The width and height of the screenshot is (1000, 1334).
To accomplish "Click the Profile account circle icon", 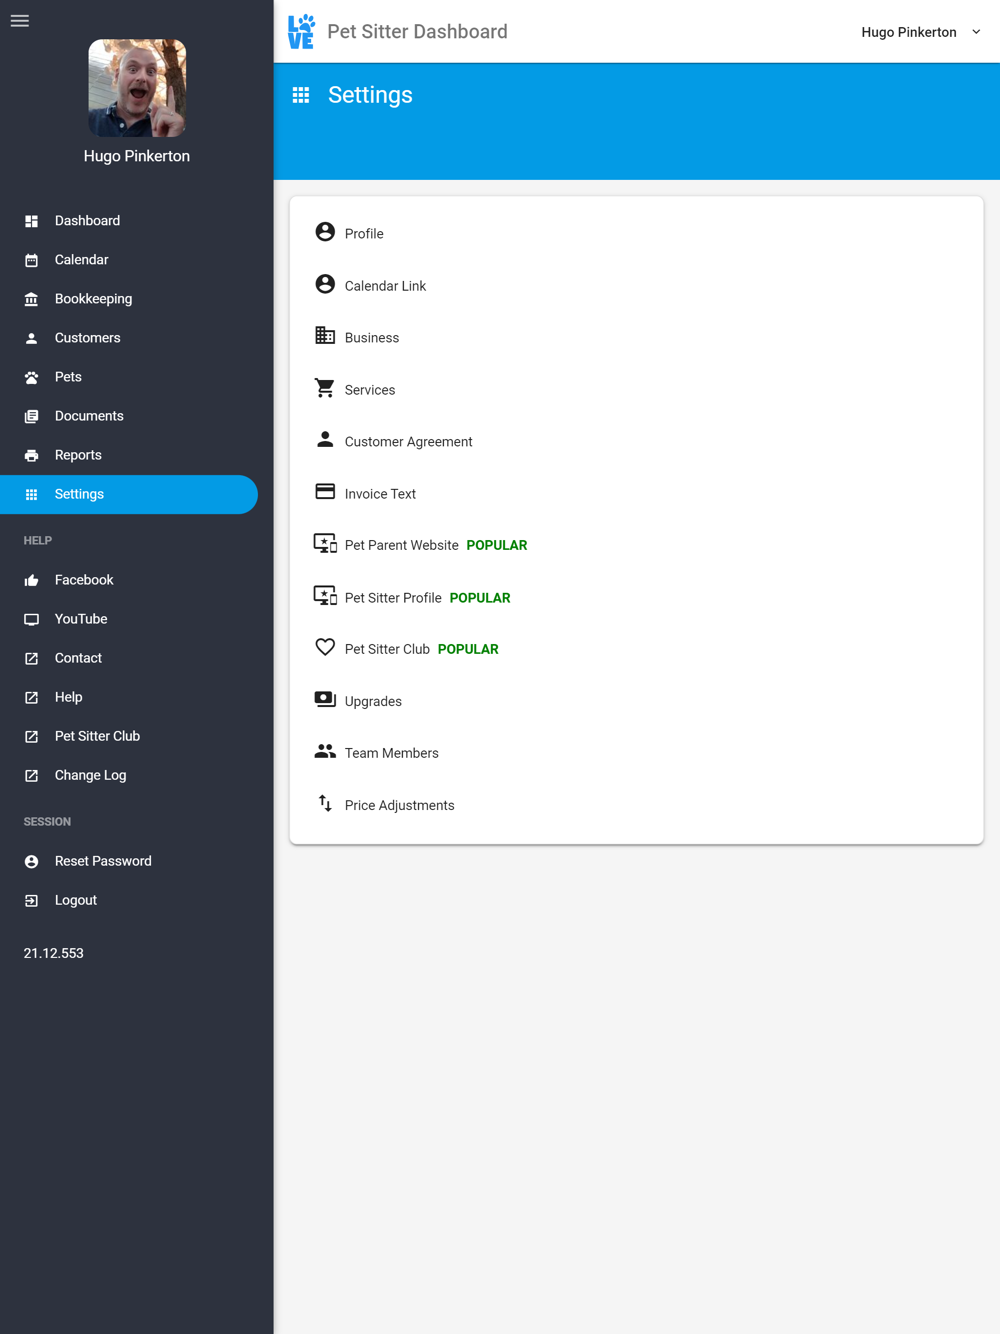I will pyautogui.click(x=325, y=232).
